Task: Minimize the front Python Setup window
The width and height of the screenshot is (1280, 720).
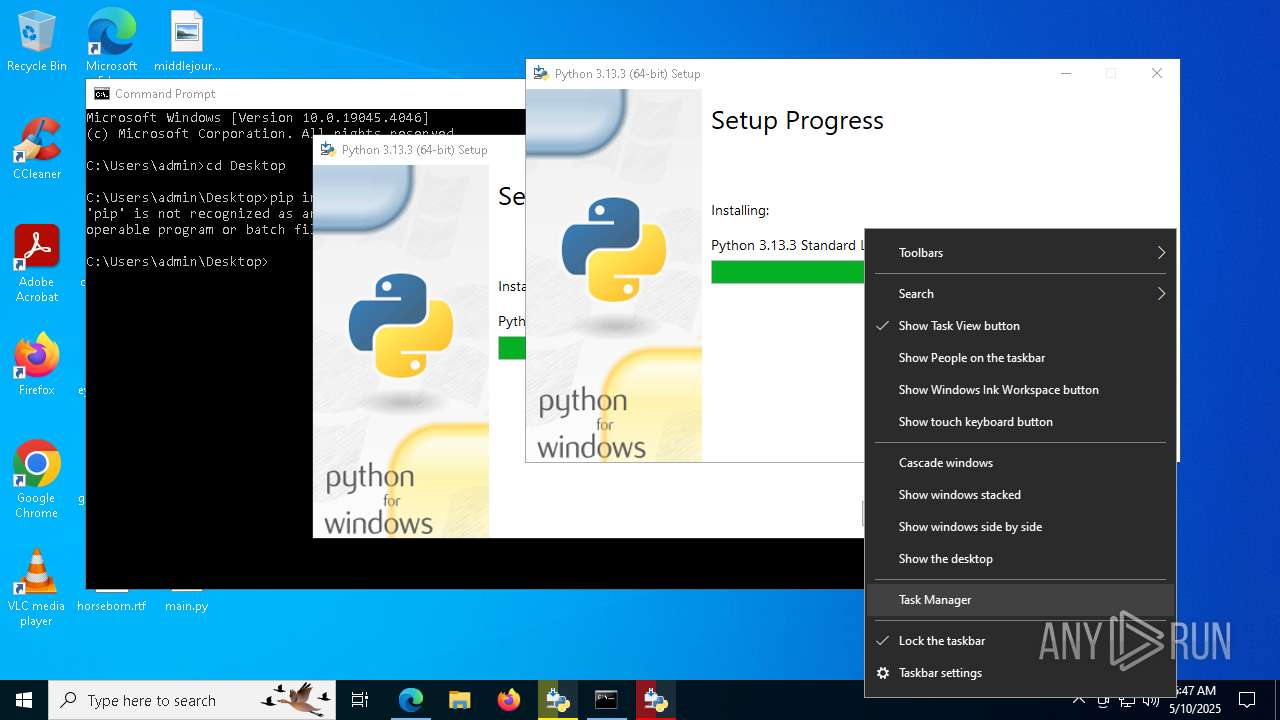Action: (1066, 73)
